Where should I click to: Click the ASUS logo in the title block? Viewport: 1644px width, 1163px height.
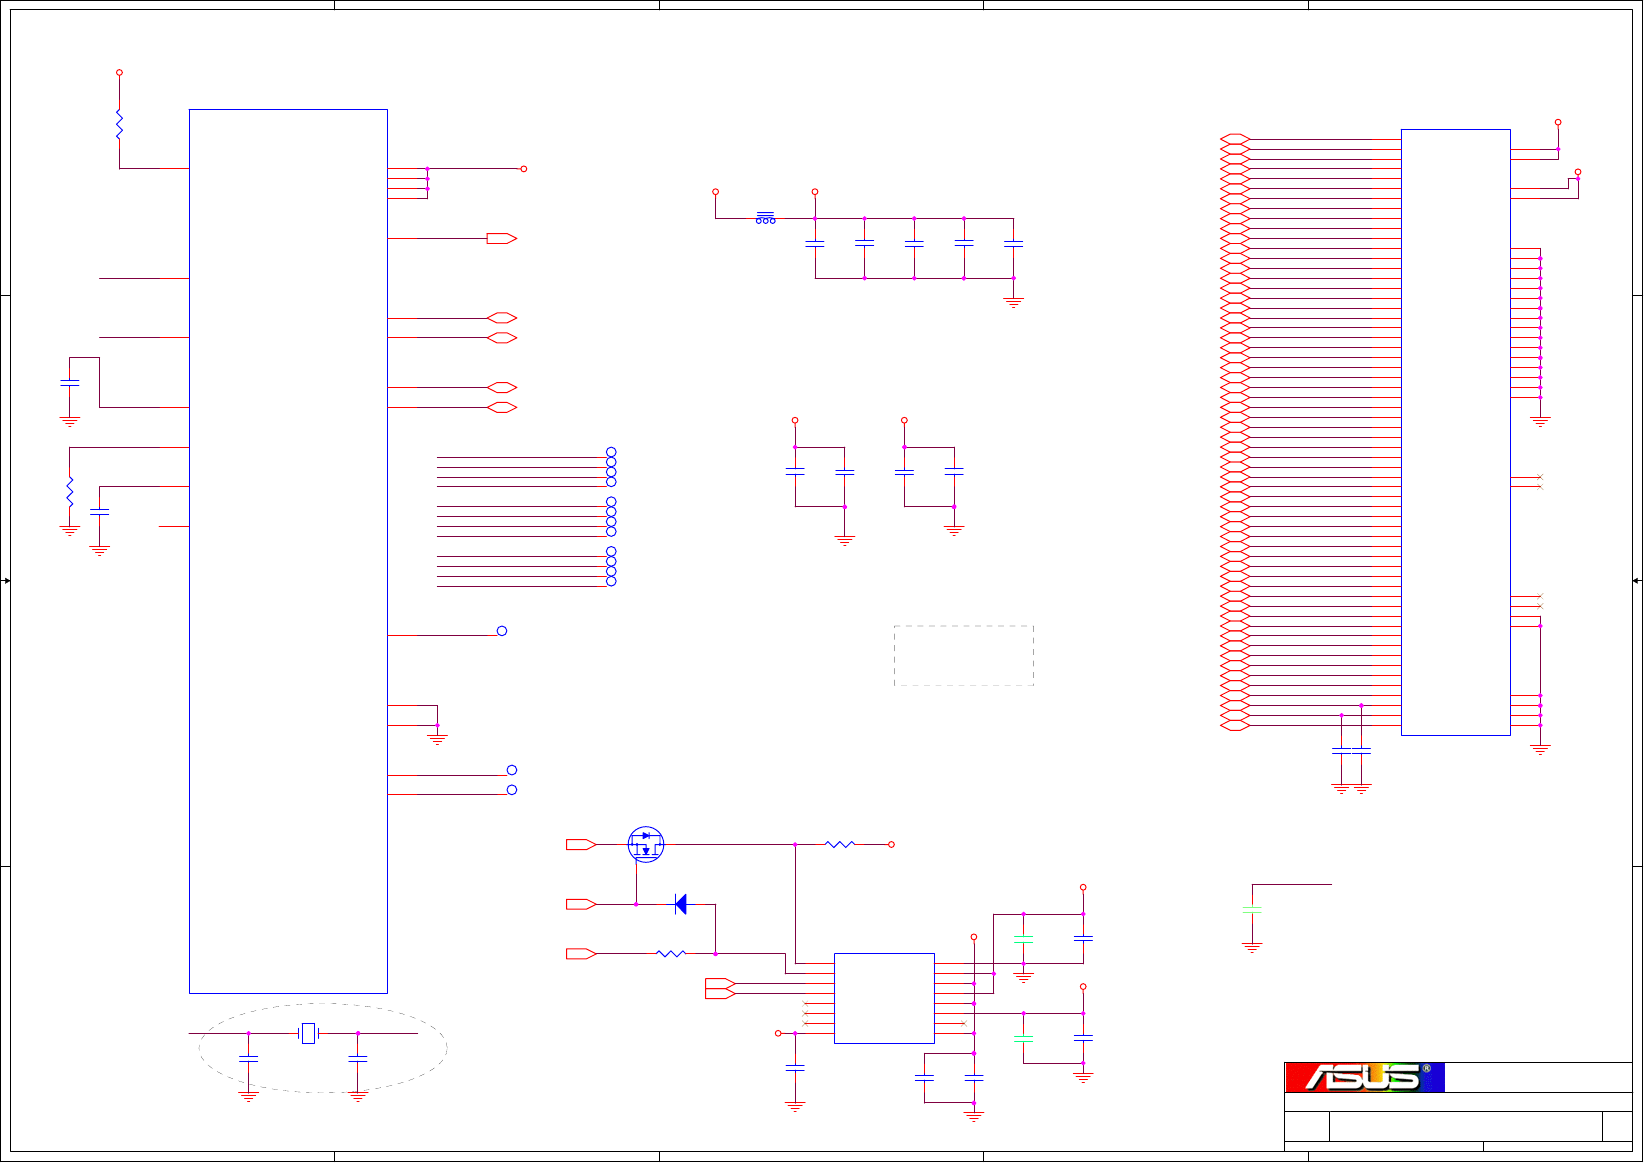click(x=1364, y=1077)
